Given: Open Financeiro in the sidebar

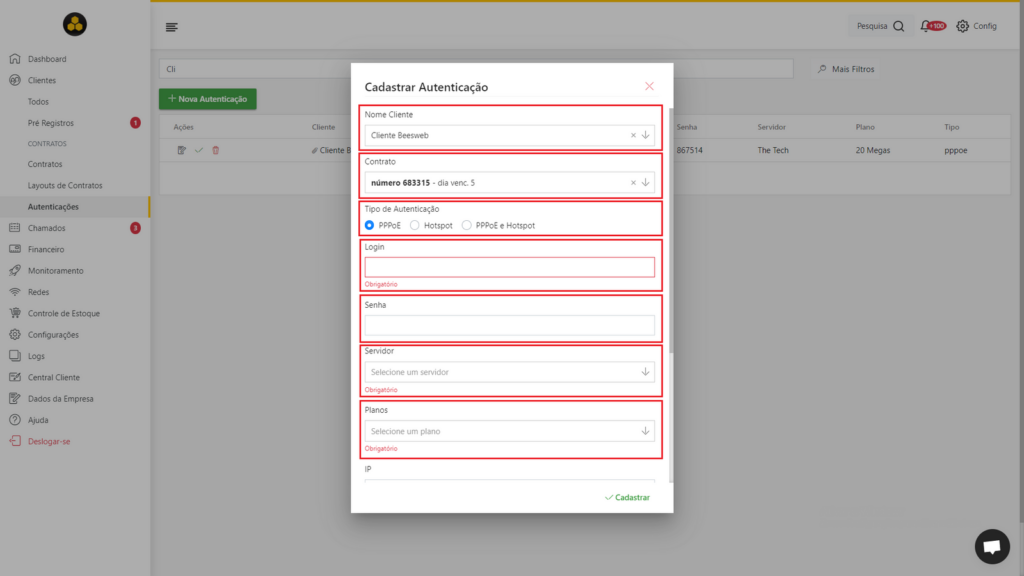Looking at the screenshot, I should click(46, 249).
